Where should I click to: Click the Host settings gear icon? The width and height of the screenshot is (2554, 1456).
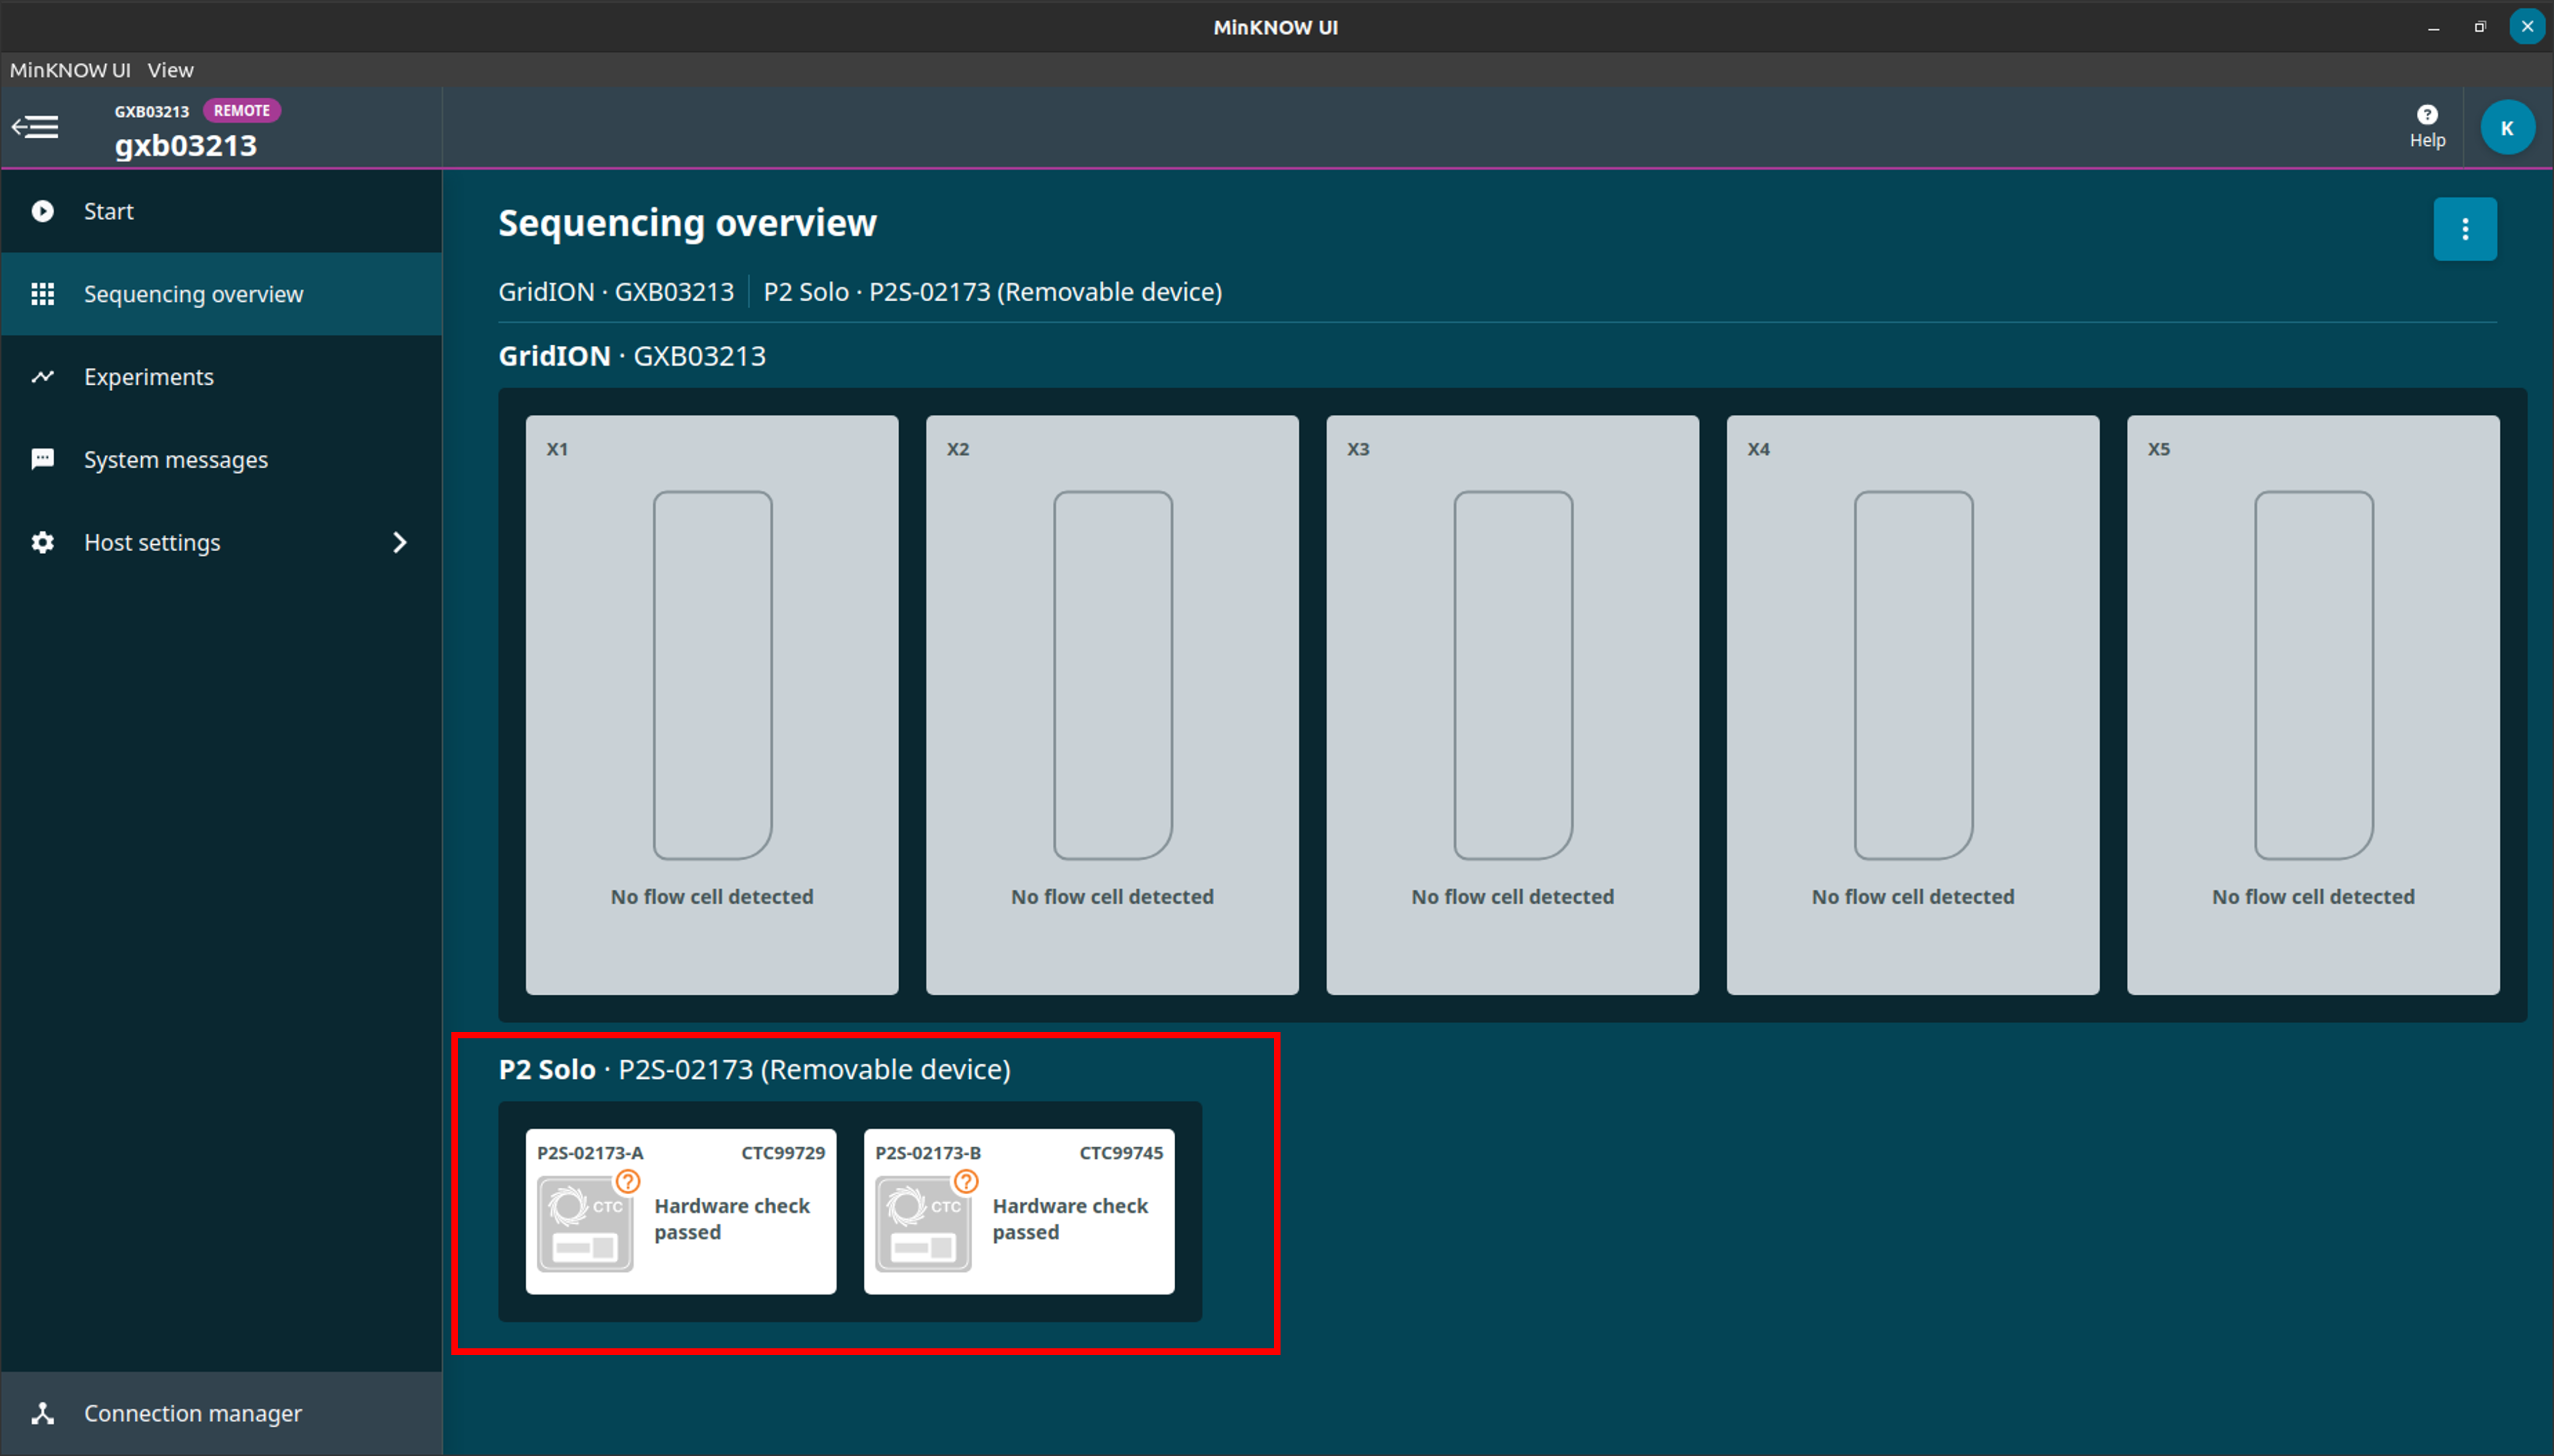tap(42, 542)
